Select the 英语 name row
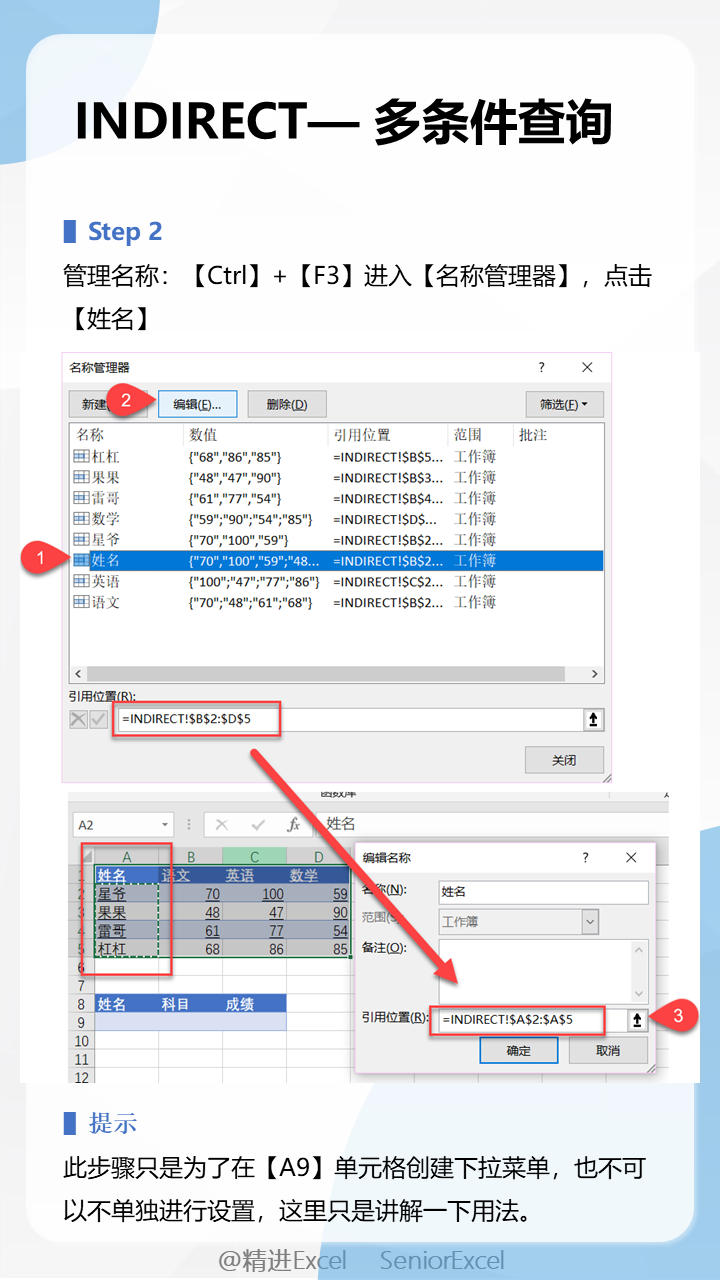The width and height of the screenshot is (720, 1280). [x=336, y=582]
